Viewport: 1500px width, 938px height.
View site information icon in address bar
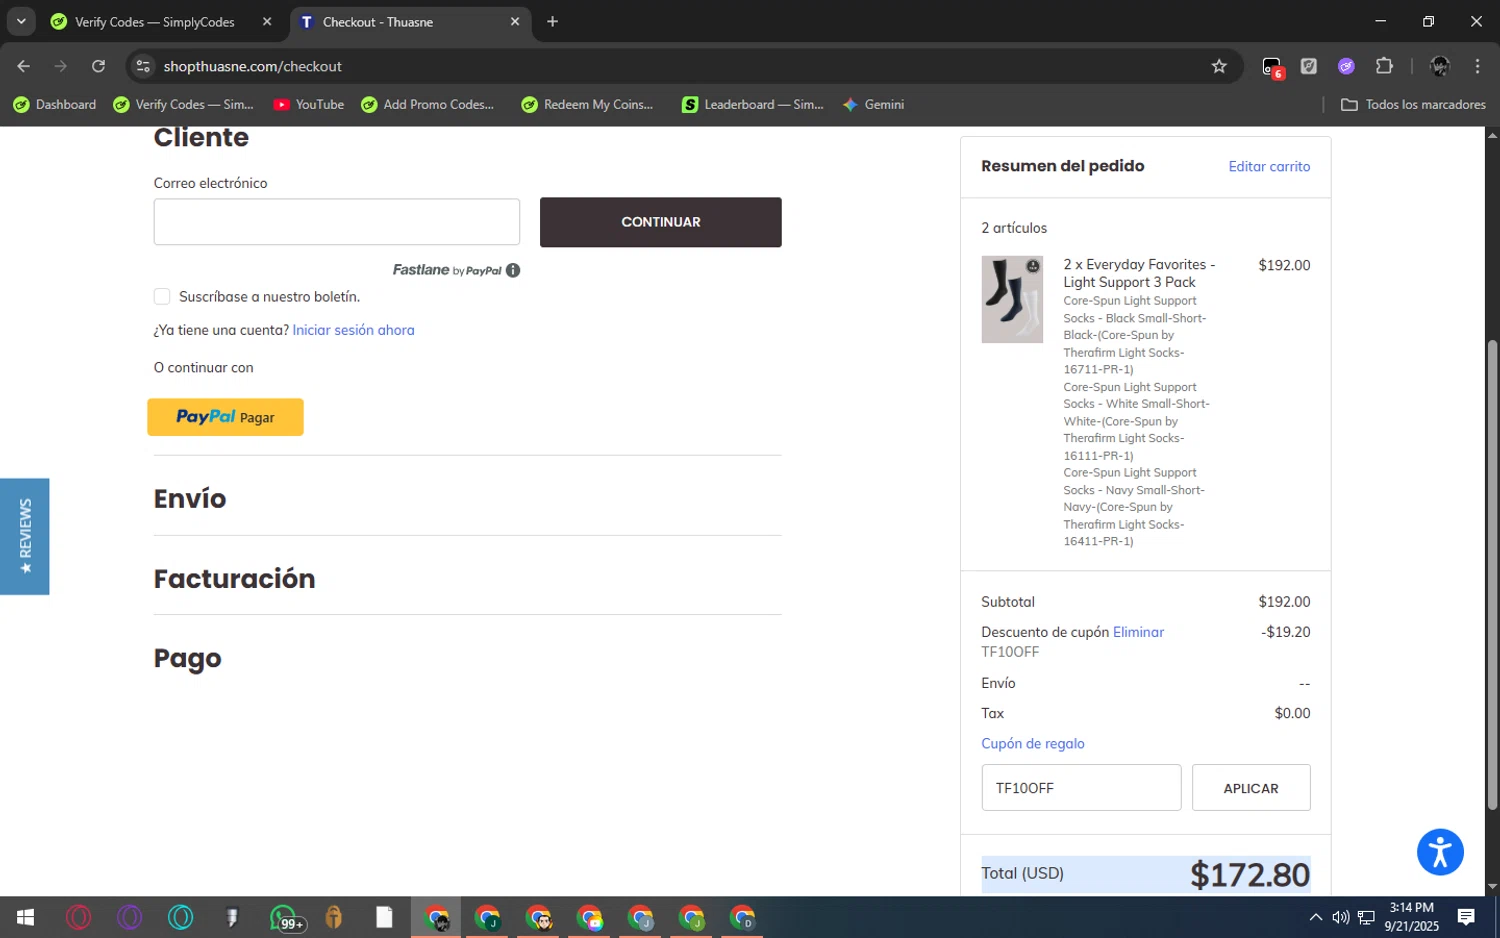[143, 66]
